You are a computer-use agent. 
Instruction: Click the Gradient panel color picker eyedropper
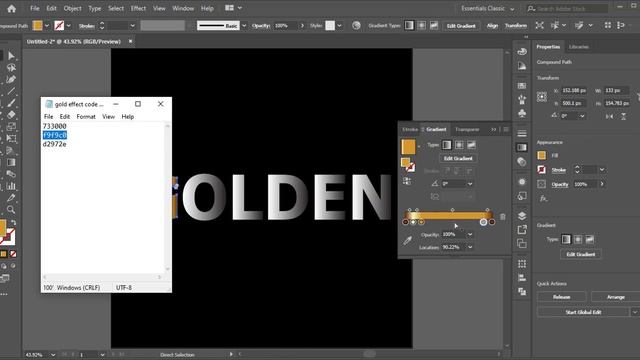tap(407, 240)
